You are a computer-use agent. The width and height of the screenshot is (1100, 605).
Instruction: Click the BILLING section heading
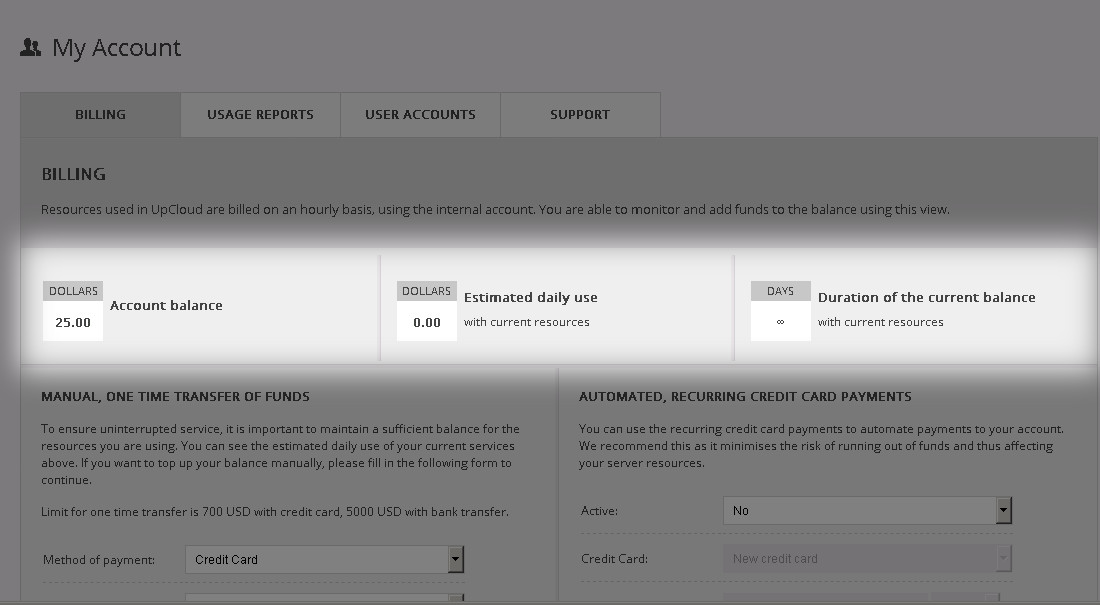tap(73, 174)
